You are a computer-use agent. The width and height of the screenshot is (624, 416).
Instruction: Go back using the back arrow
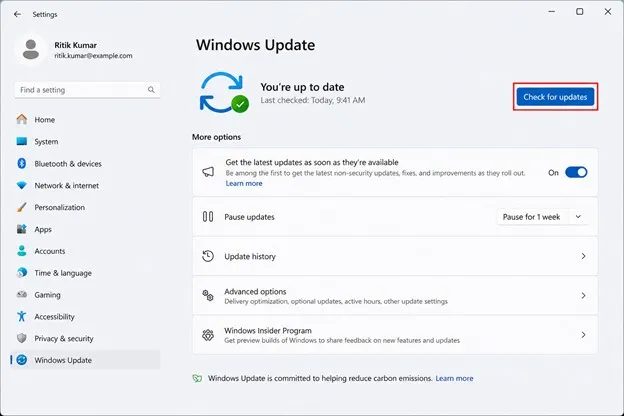(x=17, y=14)
